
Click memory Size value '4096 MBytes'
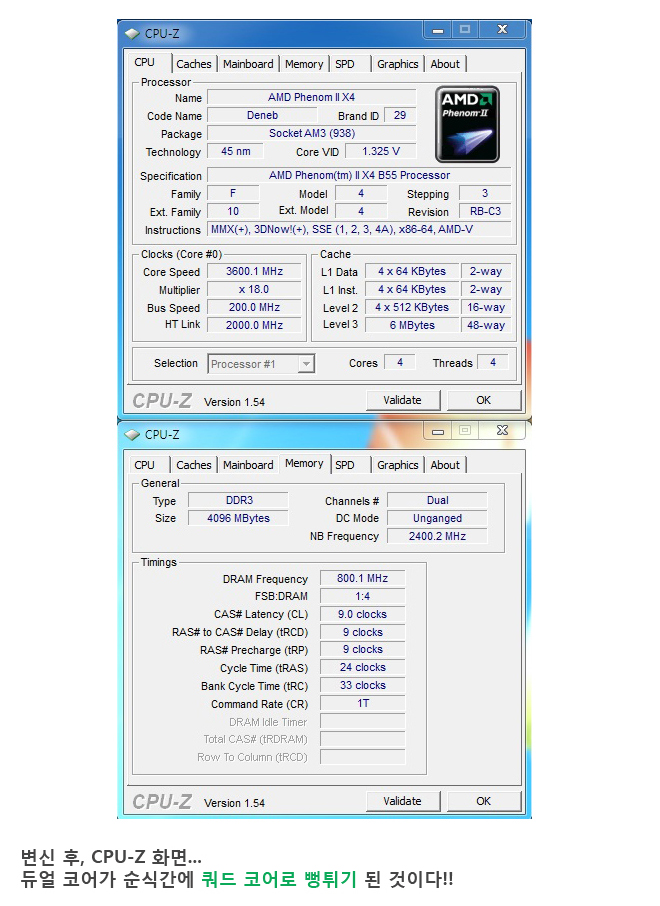pyautogui.click(x=239, y=518)
